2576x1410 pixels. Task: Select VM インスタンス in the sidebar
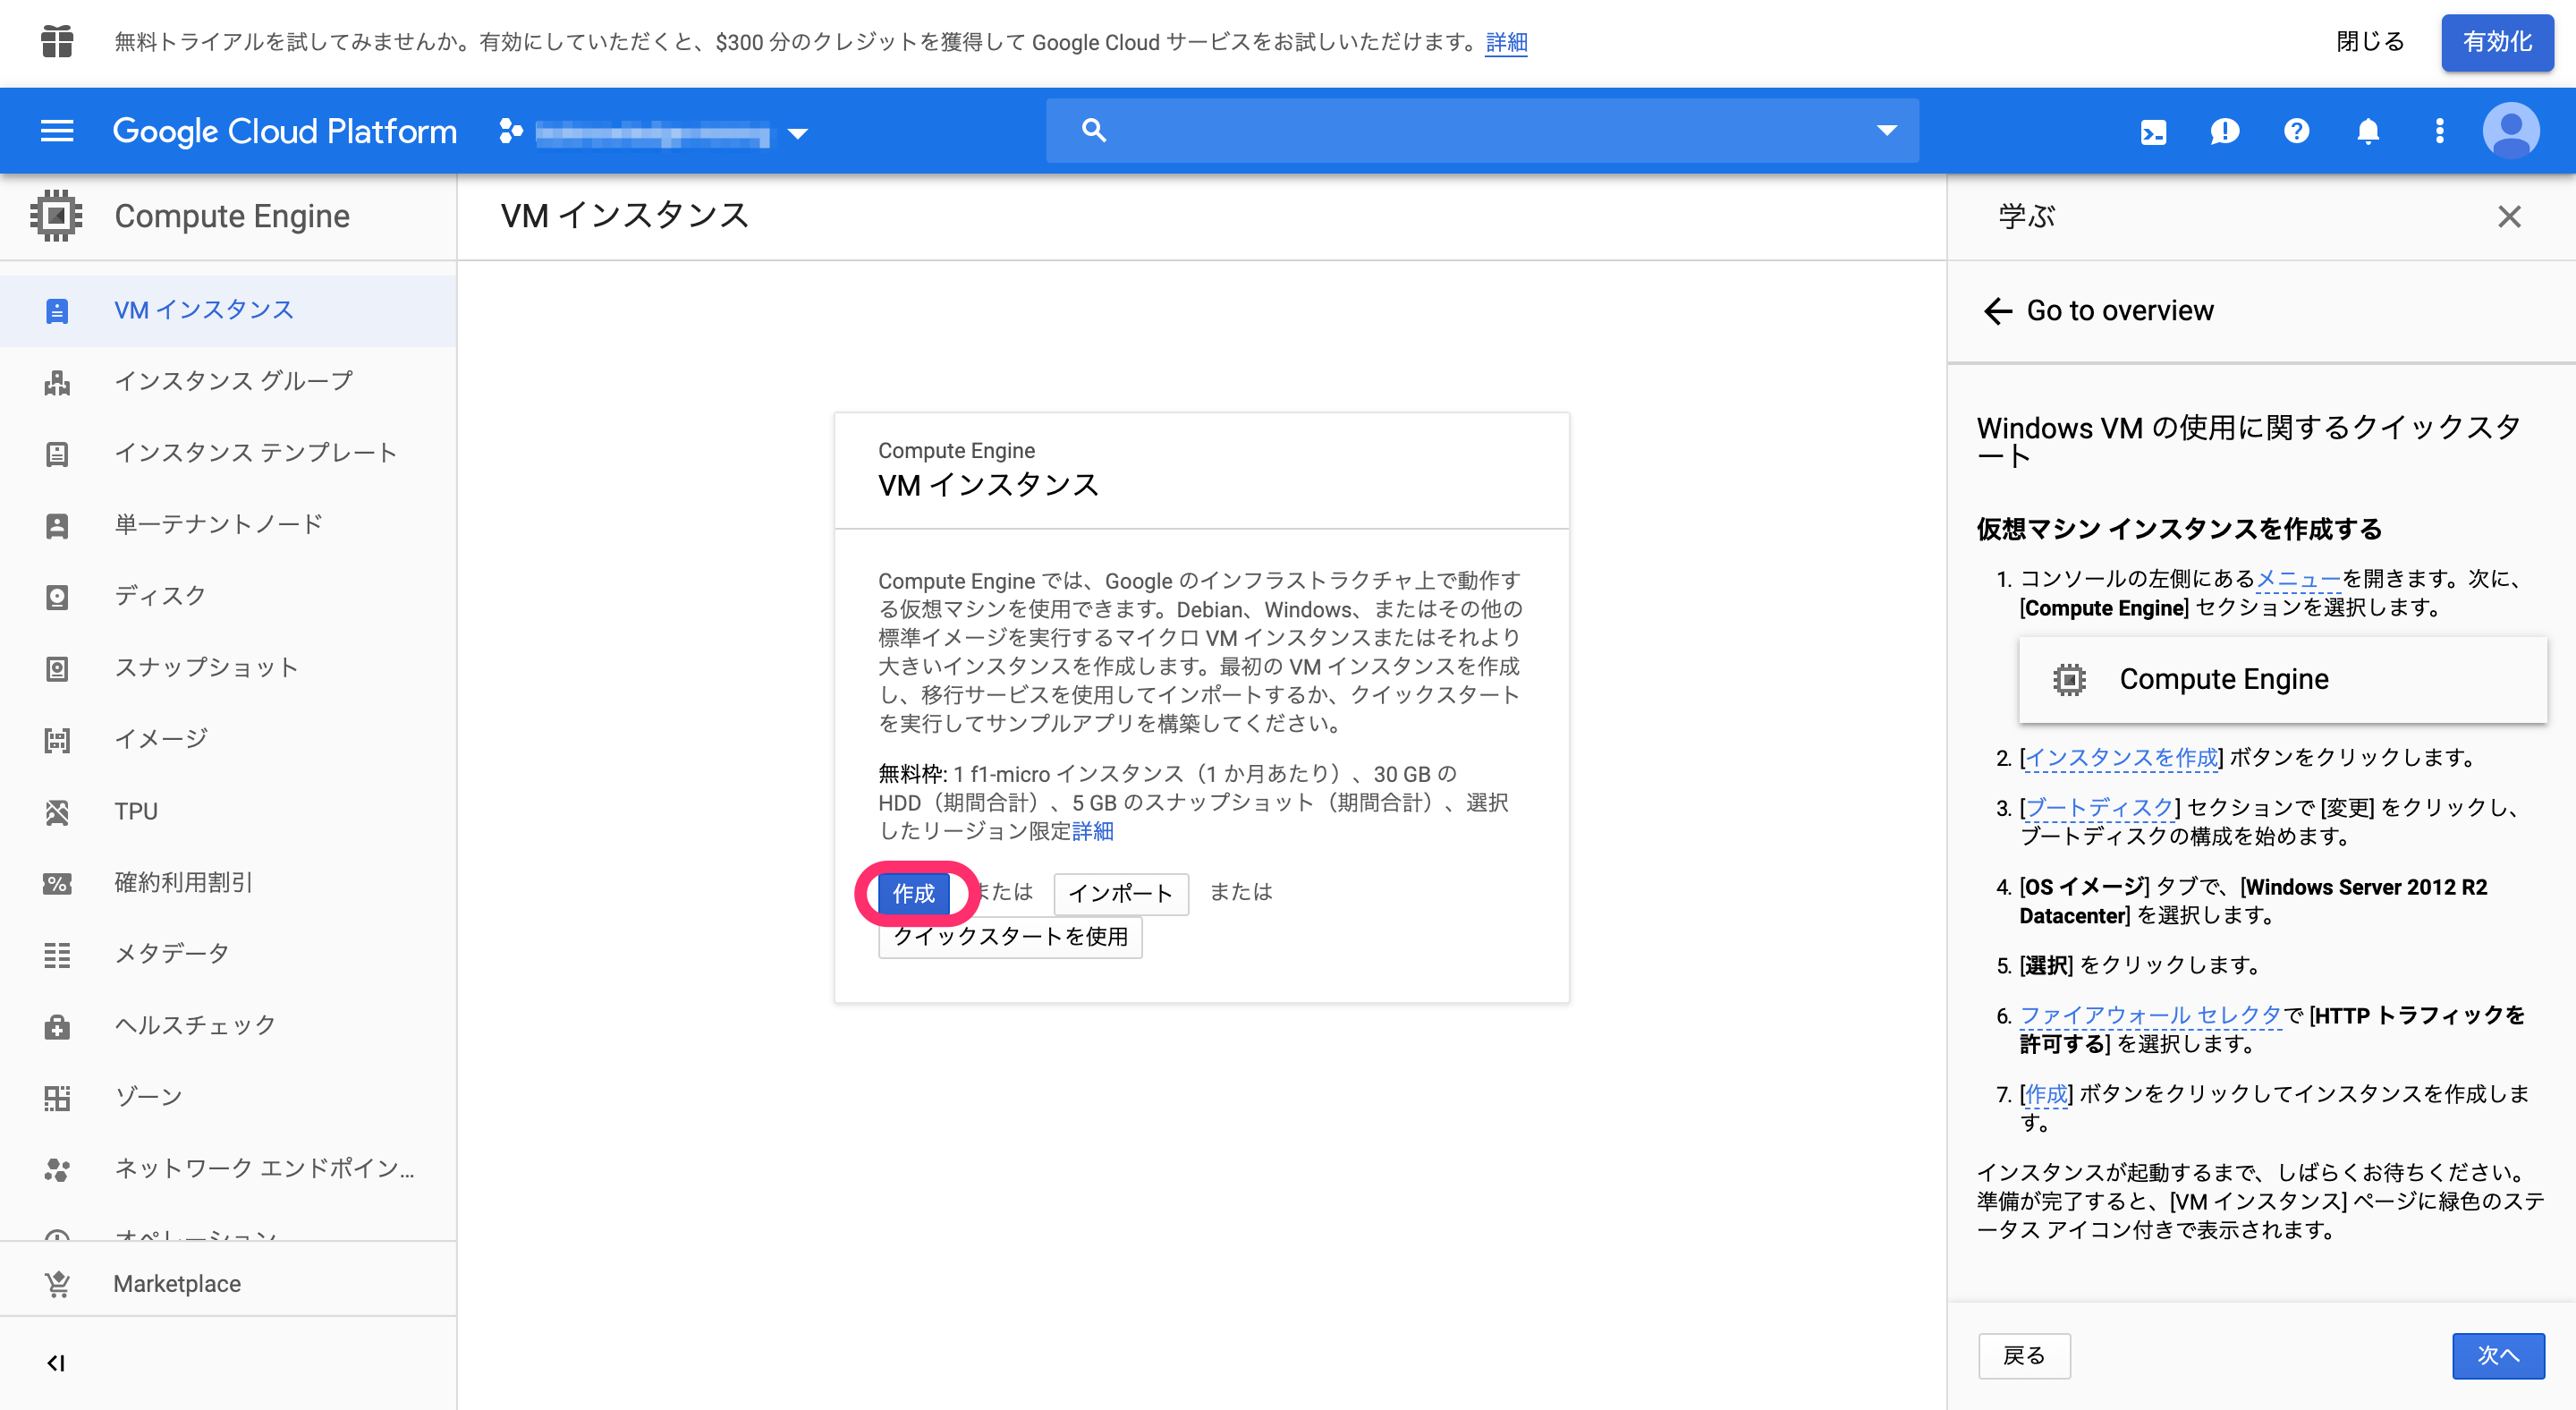point(204,310)
